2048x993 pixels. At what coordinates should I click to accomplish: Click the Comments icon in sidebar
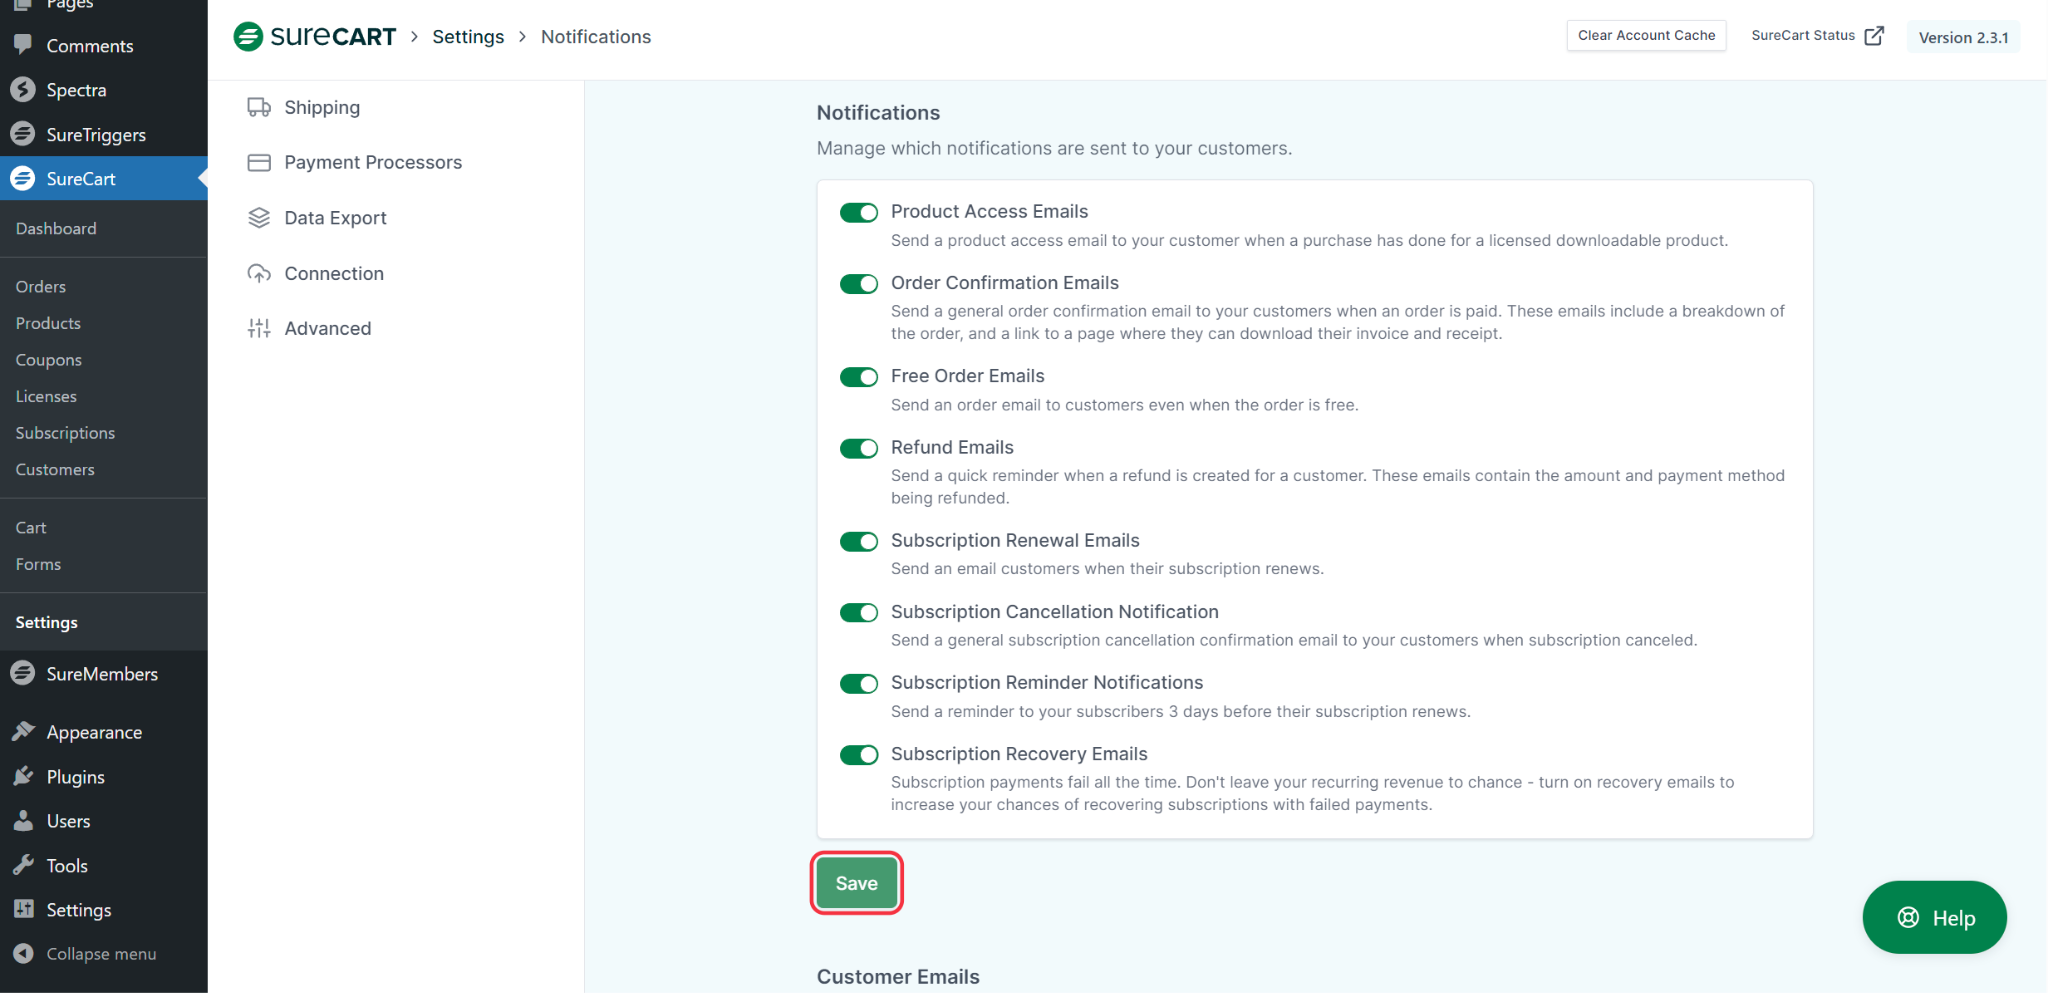[x=24, y=45]
